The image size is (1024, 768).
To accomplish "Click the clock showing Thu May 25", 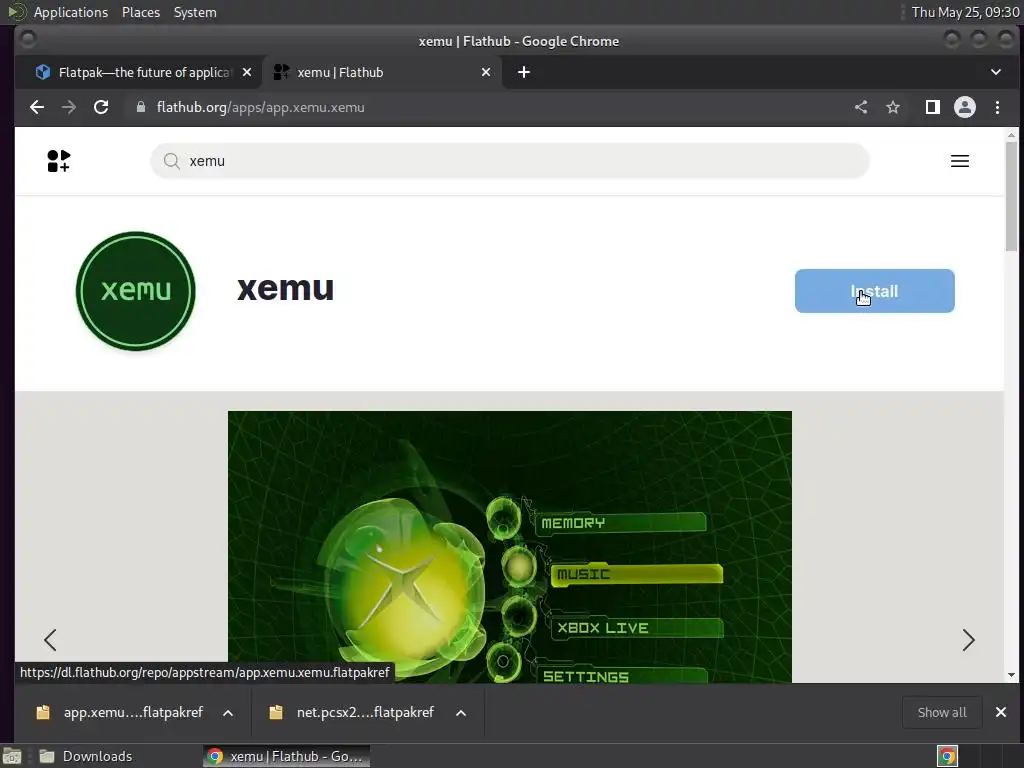I will pyautogui.click(x=965, y=12).
